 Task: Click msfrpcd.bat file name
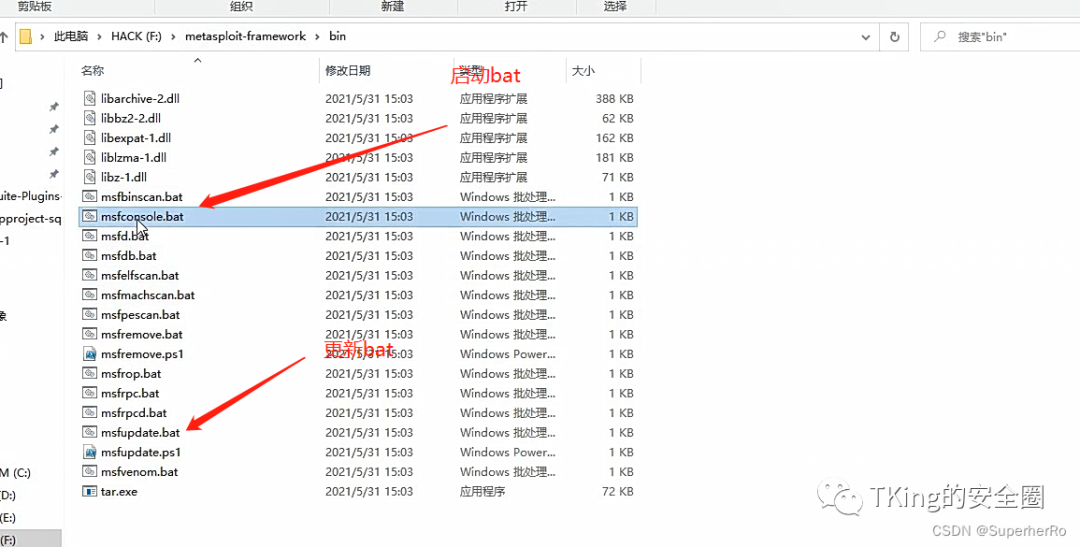tap(134, 413)
